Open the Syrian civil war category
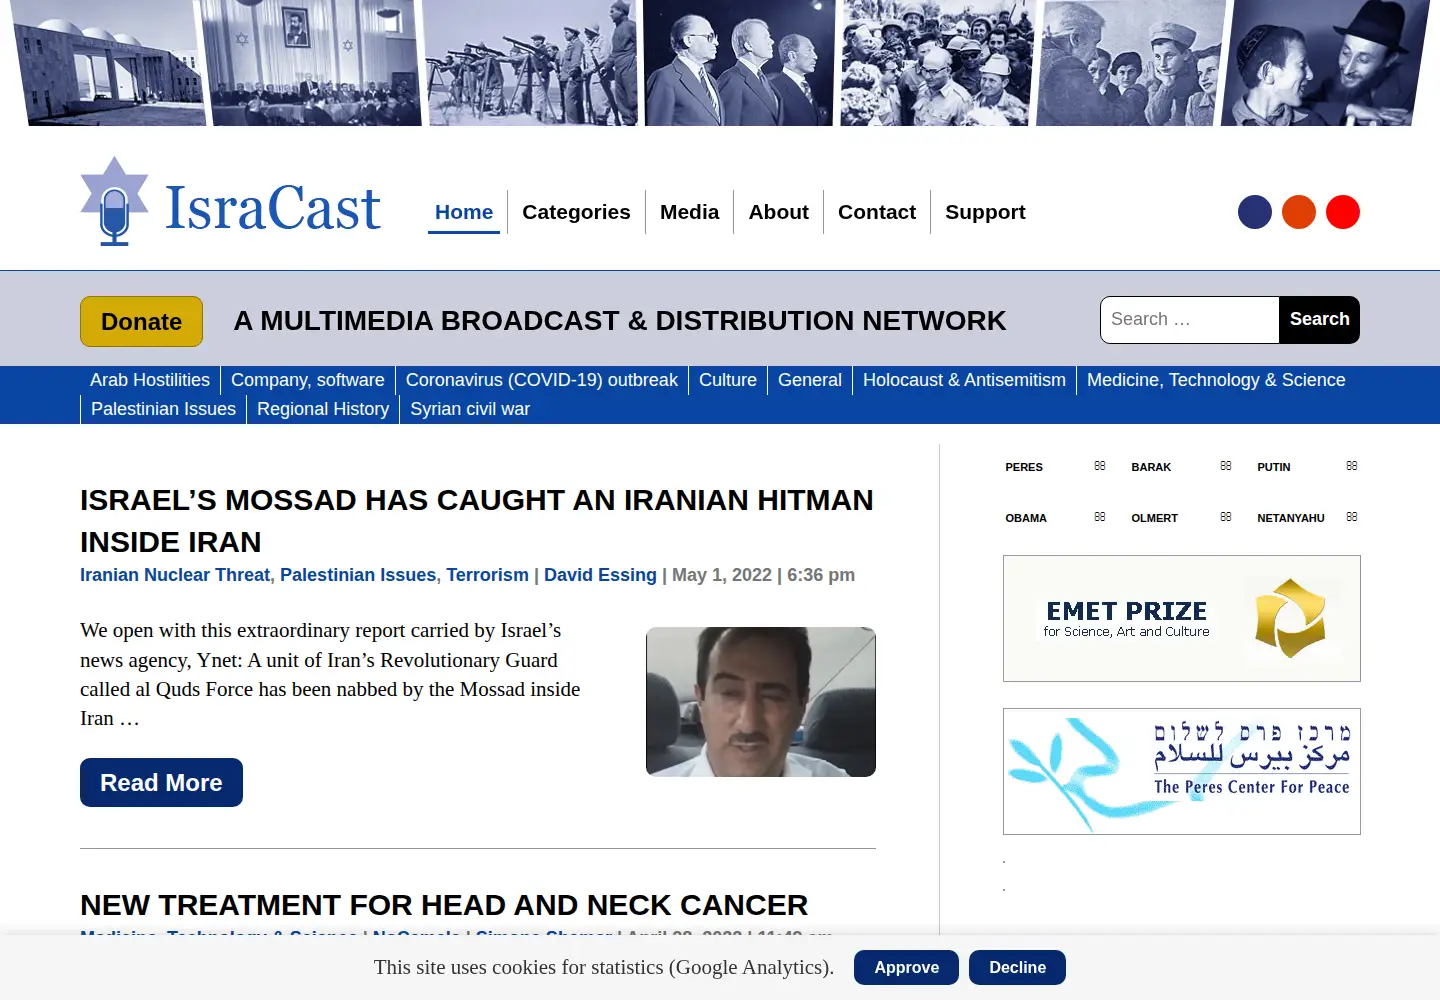The image size is (1440, 1000). [470, 409]
